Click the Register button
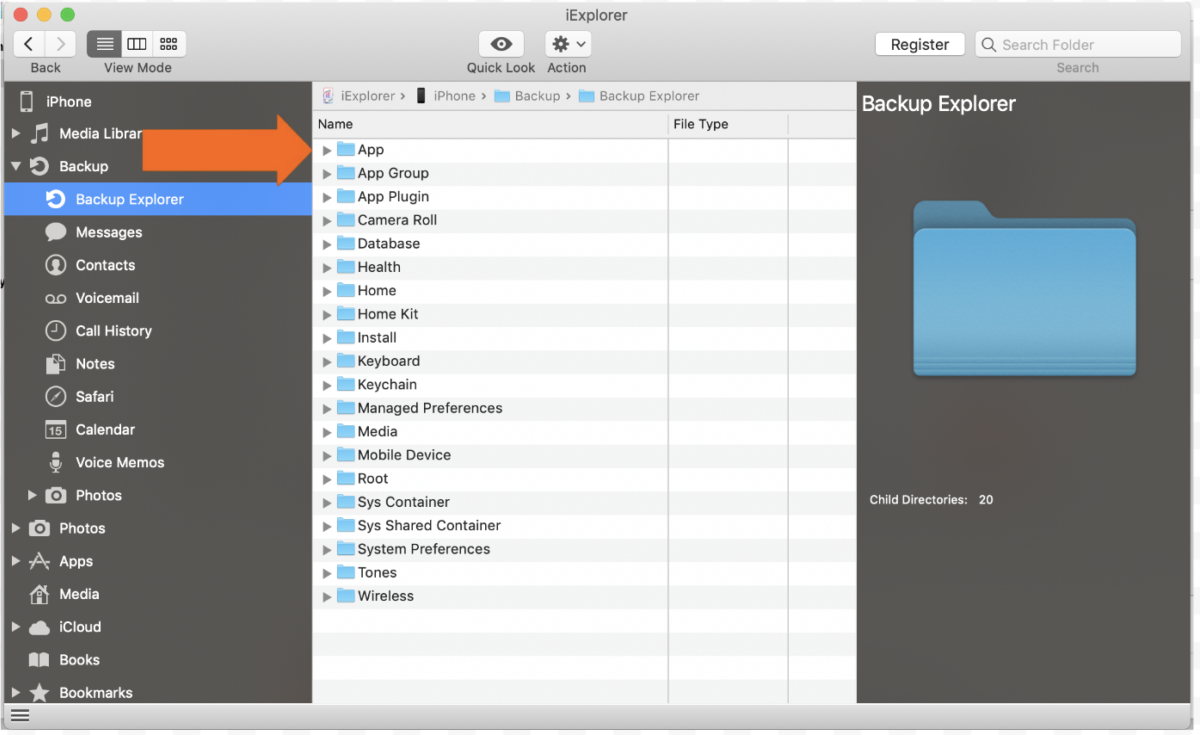The height and width of the screenshot is (735, 1200). [x=919, y=44]
